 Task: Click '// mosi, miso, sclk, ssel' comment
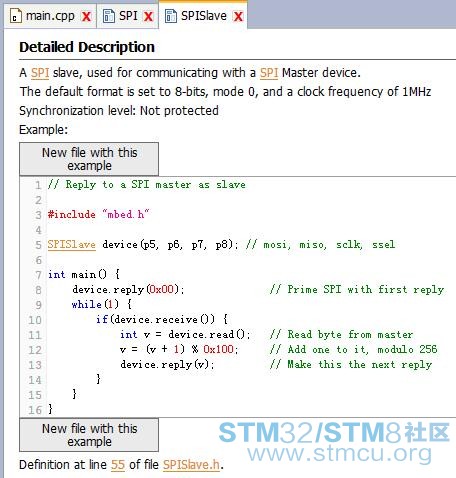[x=321, y=245]
